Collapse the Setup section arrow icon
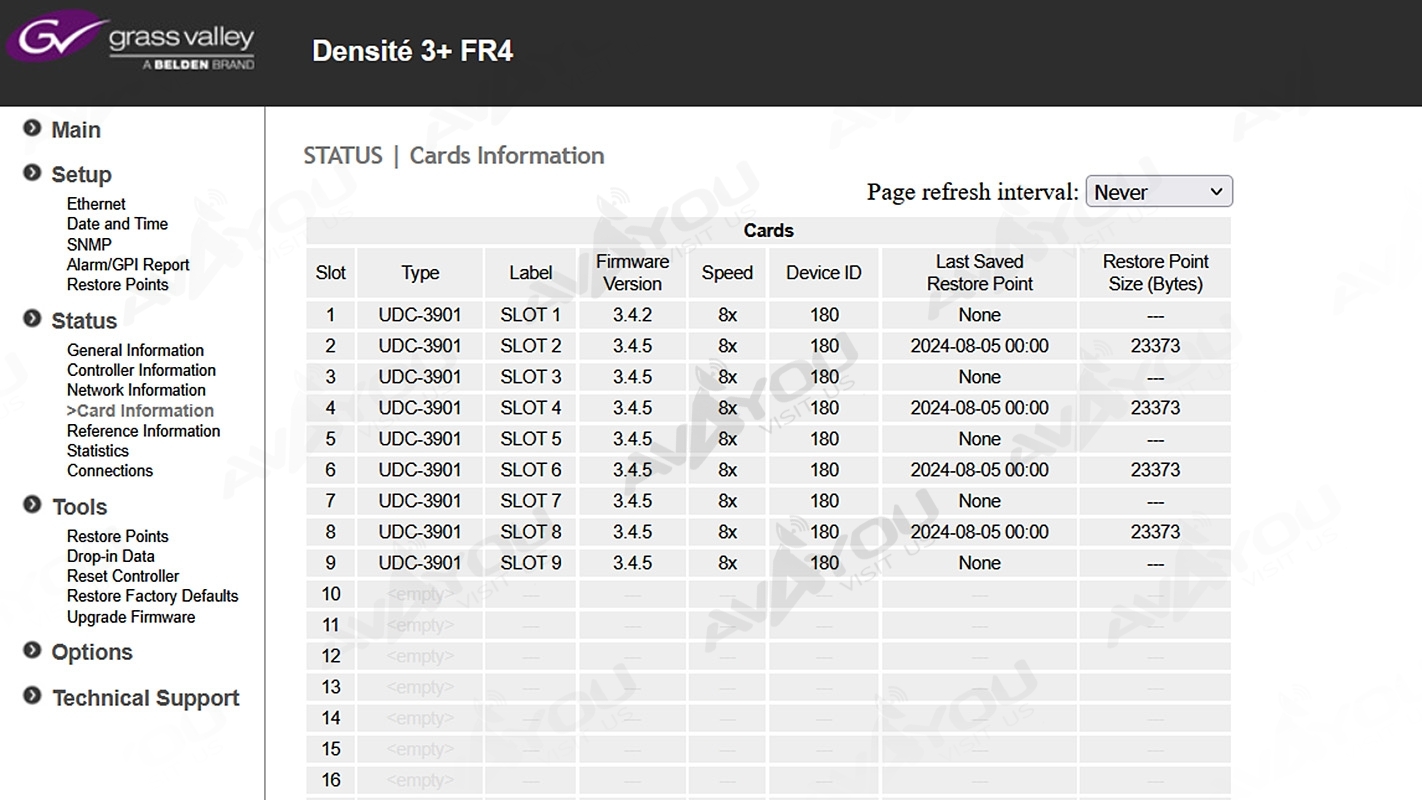Image resolution: width=1422 pixels, height=800 pixels. (32, 173)
